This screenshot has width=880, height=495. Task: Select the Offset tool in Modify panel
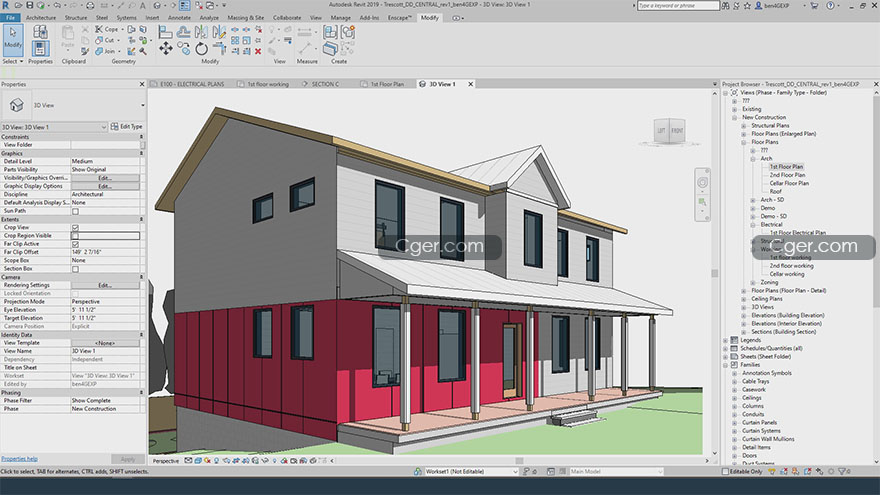184,32
